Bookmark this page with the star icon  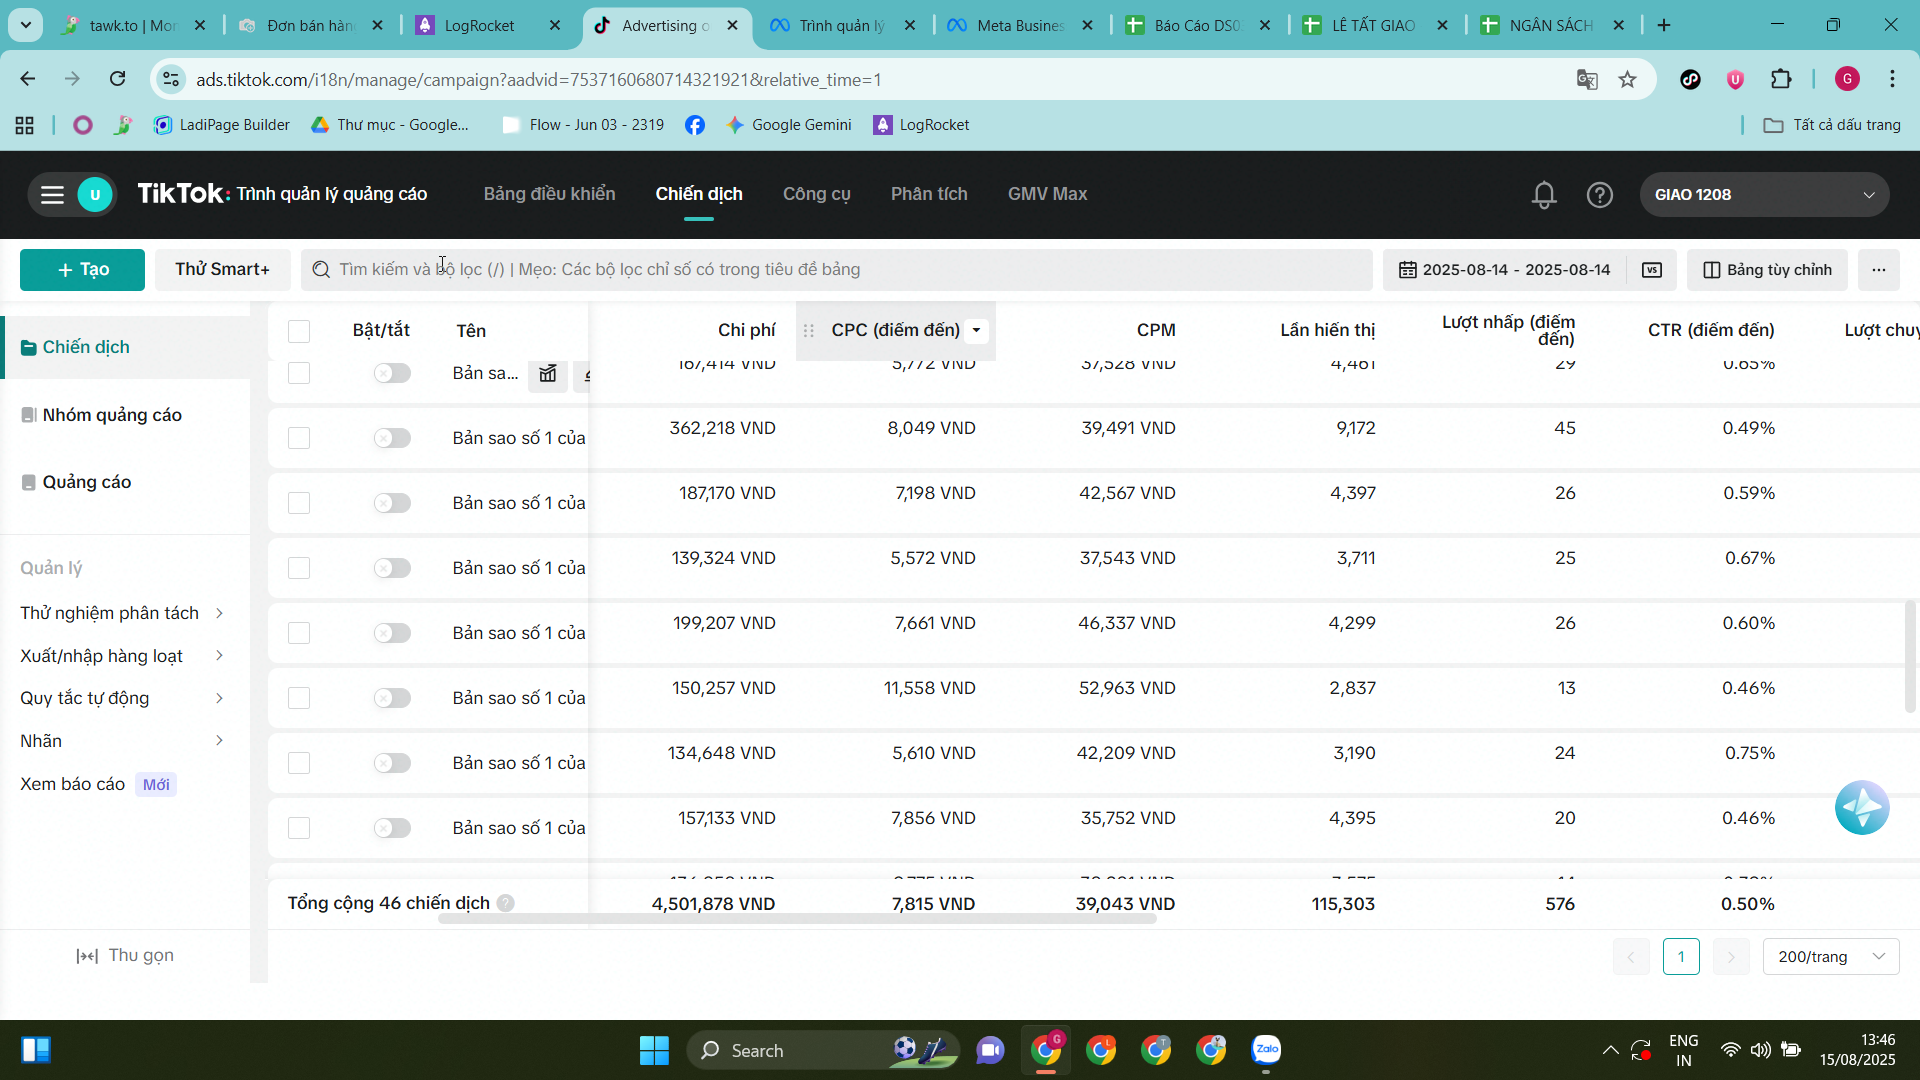[1628, 80]
